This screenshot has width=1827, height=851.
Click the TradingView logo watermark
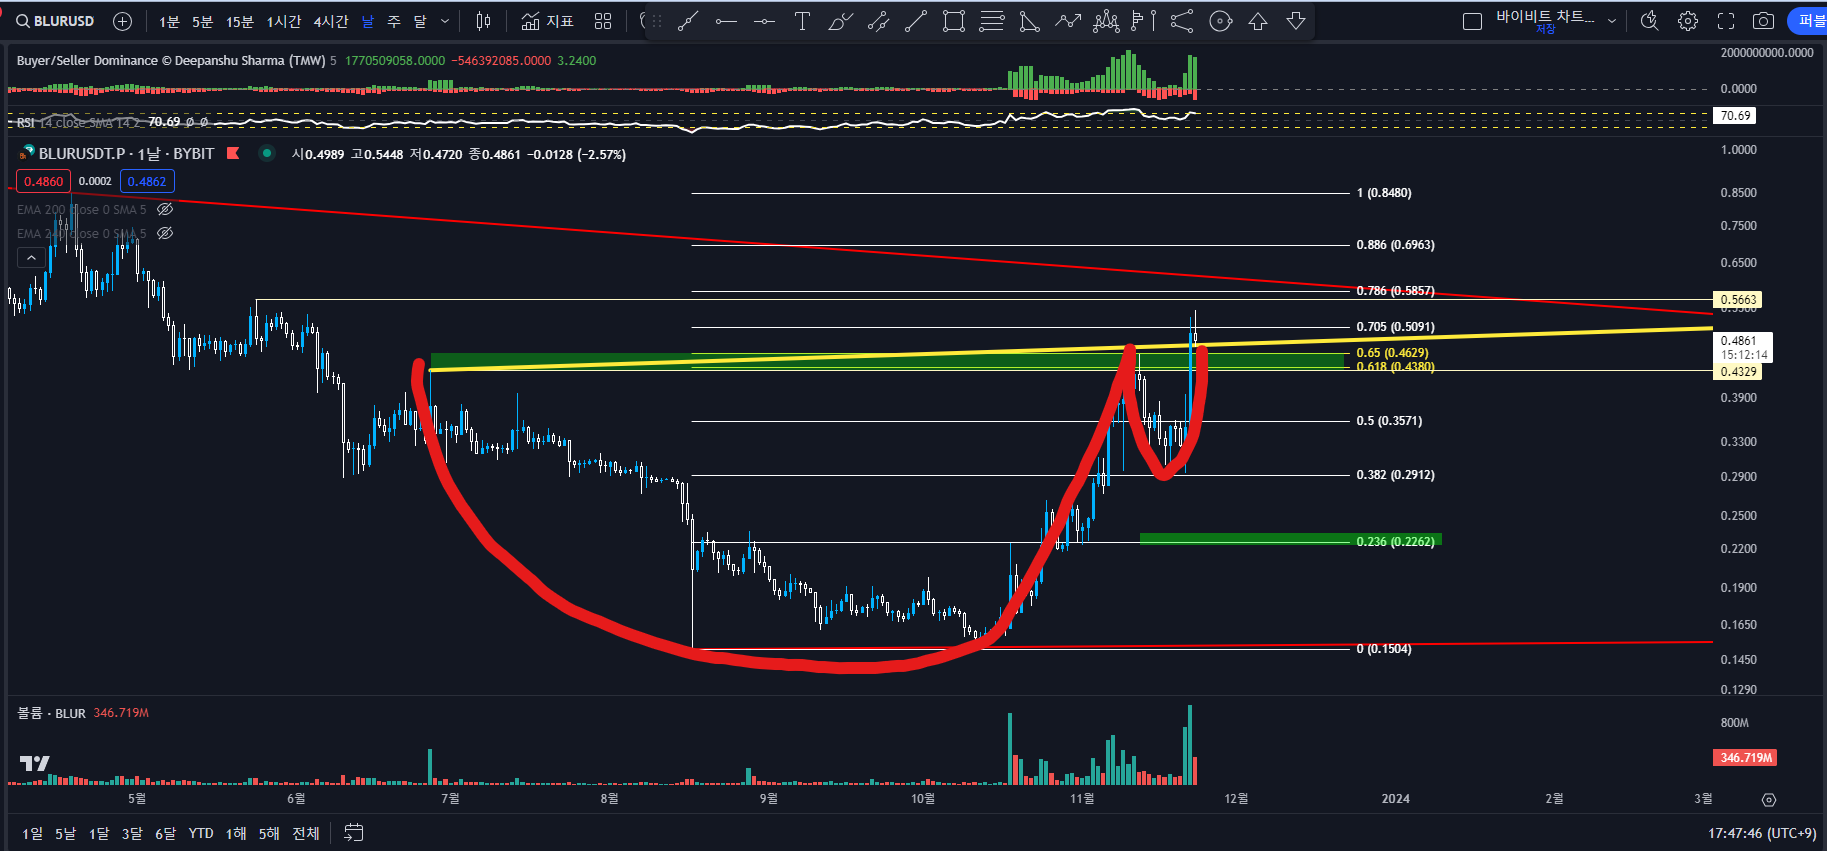[34, 763]
